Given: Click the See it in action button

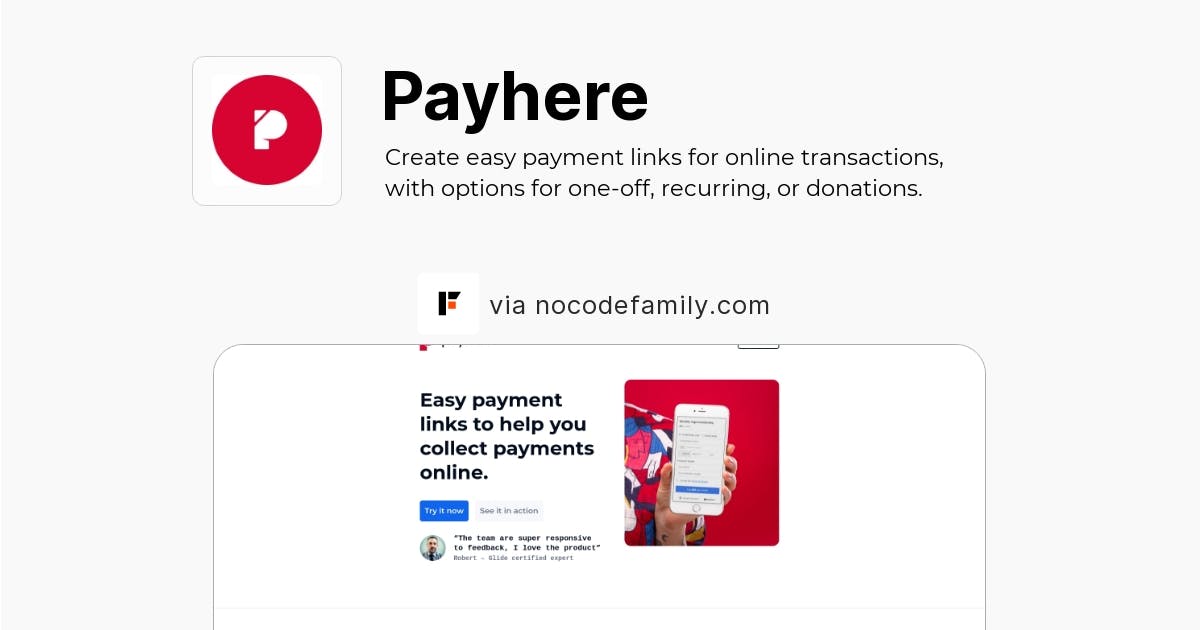Looking at the screenshot, I should [x=508, y=511].
